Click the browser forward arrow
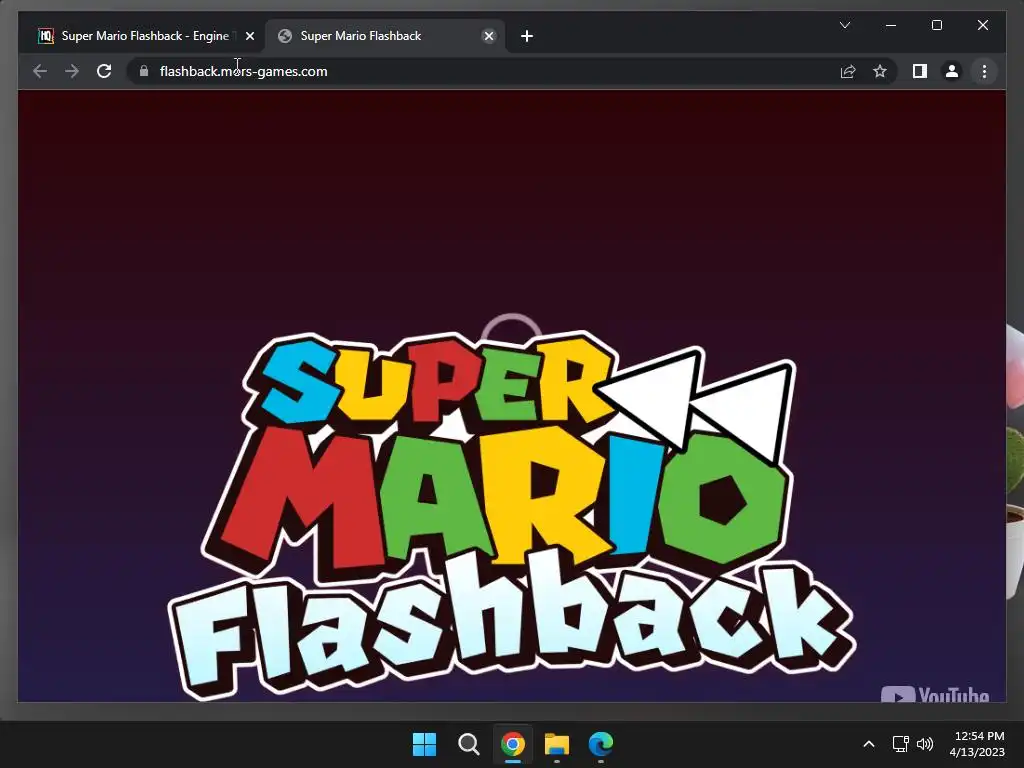1024x768 pixels. (72, 71)
